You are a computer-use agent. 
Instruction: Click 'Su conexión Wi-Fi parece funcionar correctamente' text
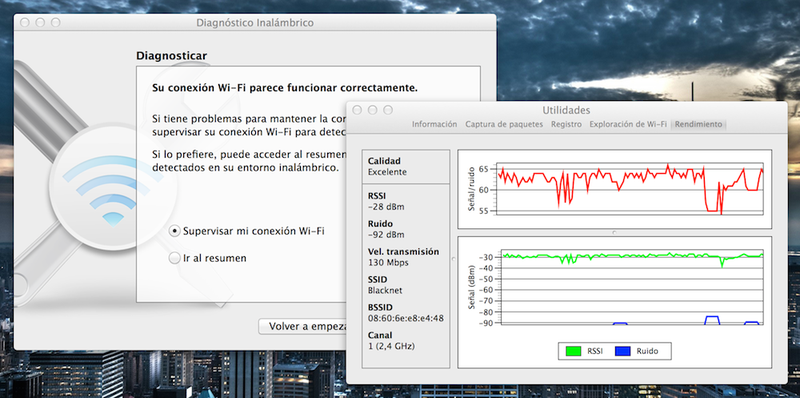pos(285,88)
